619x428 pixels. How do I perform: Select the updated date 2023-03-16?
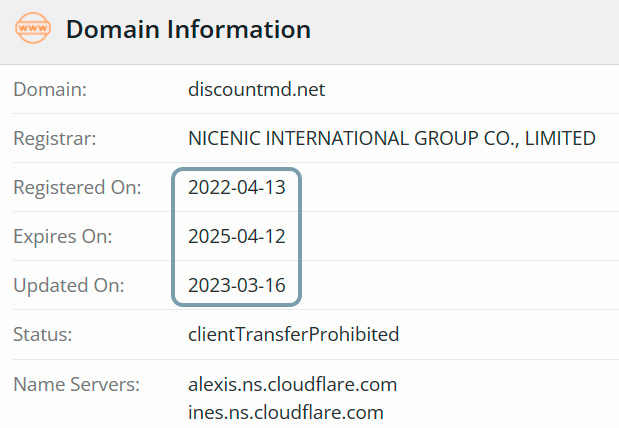pyautogui.click(x=237, y=285)
